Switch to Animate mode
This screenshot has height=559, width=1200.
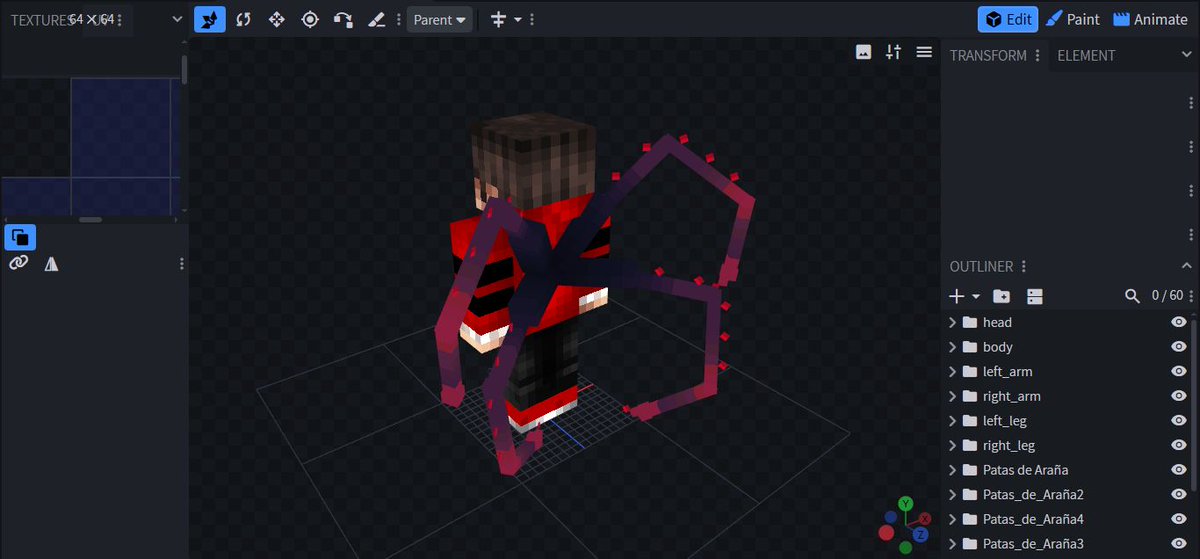tap(1150, 19)
